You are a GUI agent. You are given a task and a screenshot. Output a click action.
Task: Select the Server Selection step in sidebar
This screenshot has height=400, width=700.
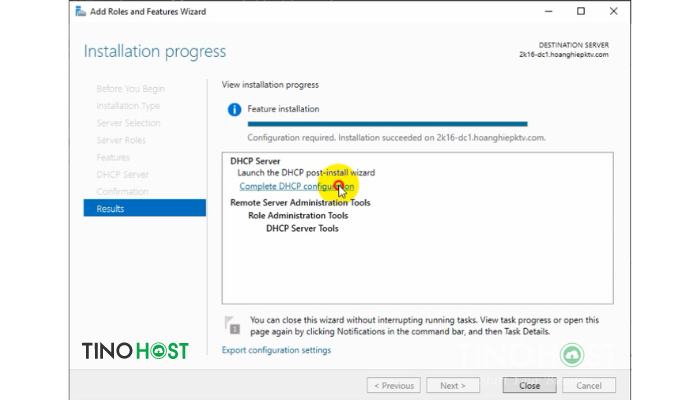pyautogui.click(x=128, y=123)
